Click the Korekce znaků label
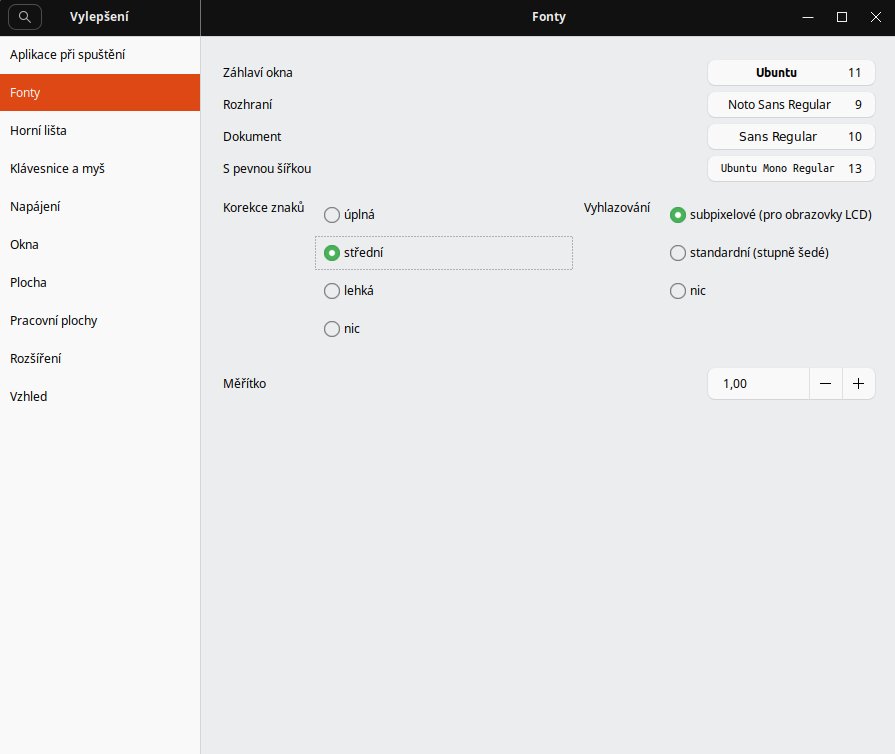Image resolution: width=895 pixels, height=754 pixels. point(264,208)
